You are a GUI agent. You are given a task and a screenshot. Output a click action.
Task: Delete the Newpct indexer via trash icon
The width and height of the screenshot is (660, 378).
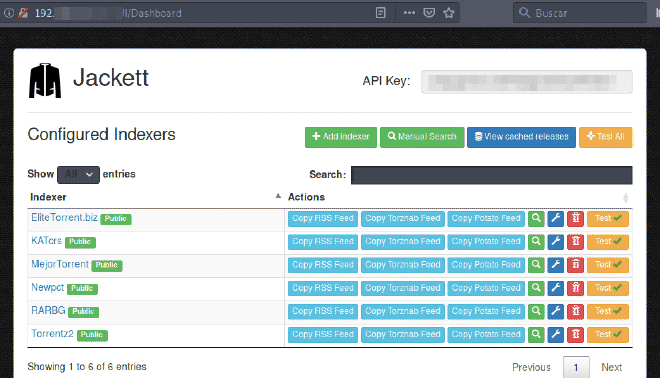coord(575,288)
